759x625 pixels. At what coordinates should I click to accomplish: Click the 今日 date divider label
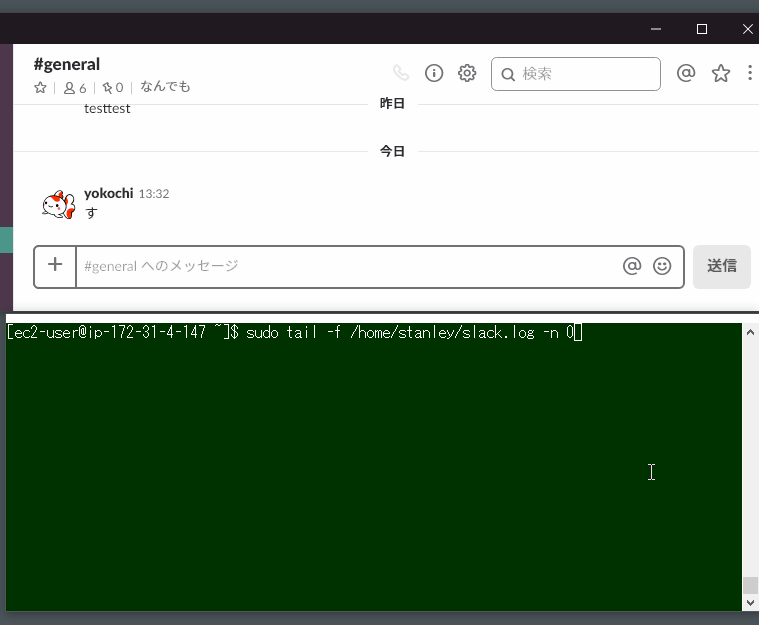tap(392, 152)
